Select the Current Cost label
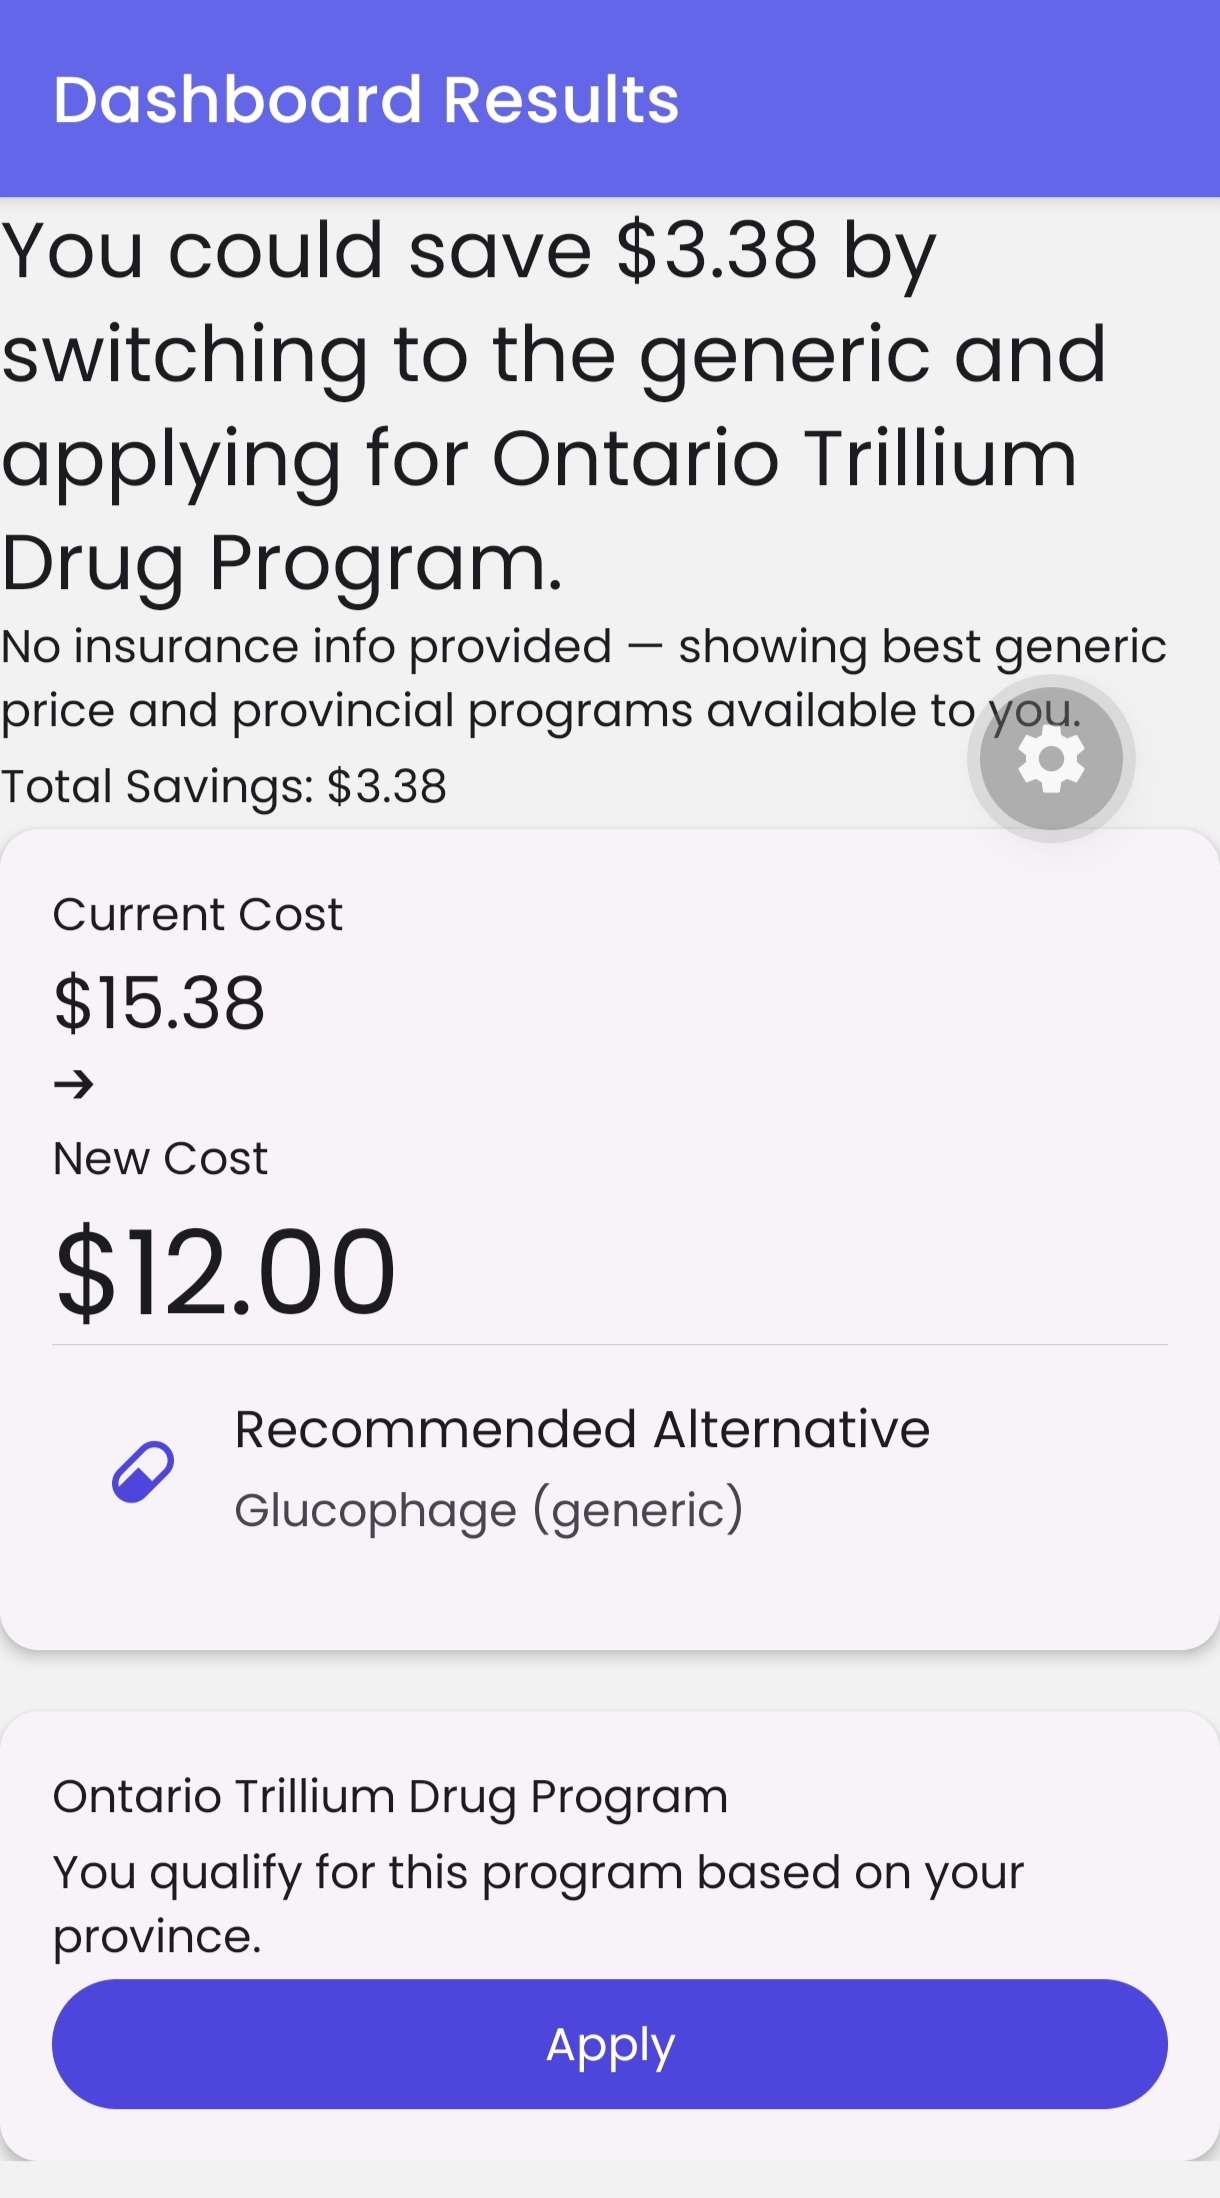The image size is (1220, 2198). [198, 914]
